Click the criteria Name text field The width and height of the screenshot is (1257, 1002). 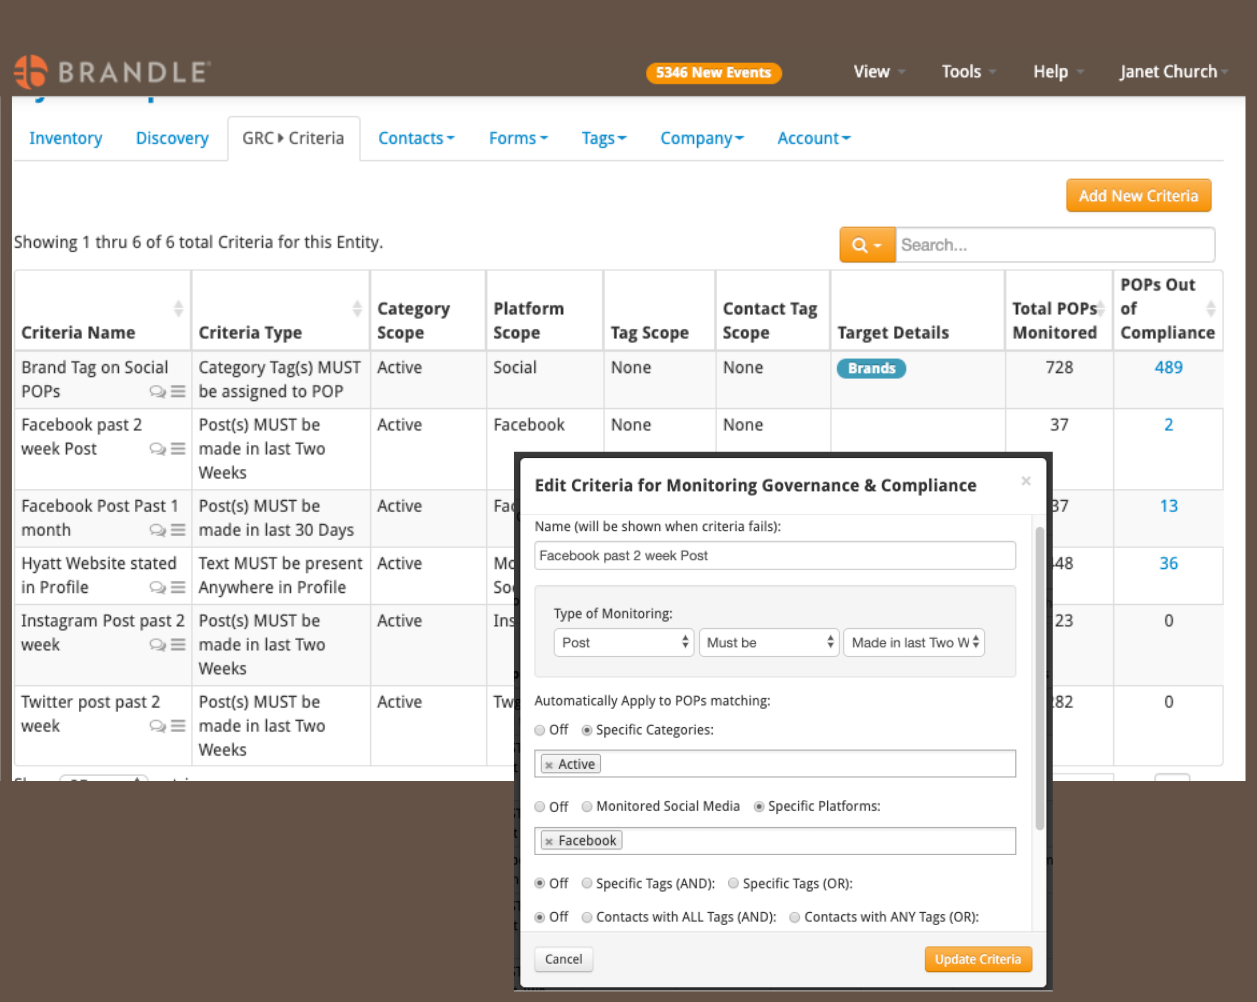tap(775, 556)
